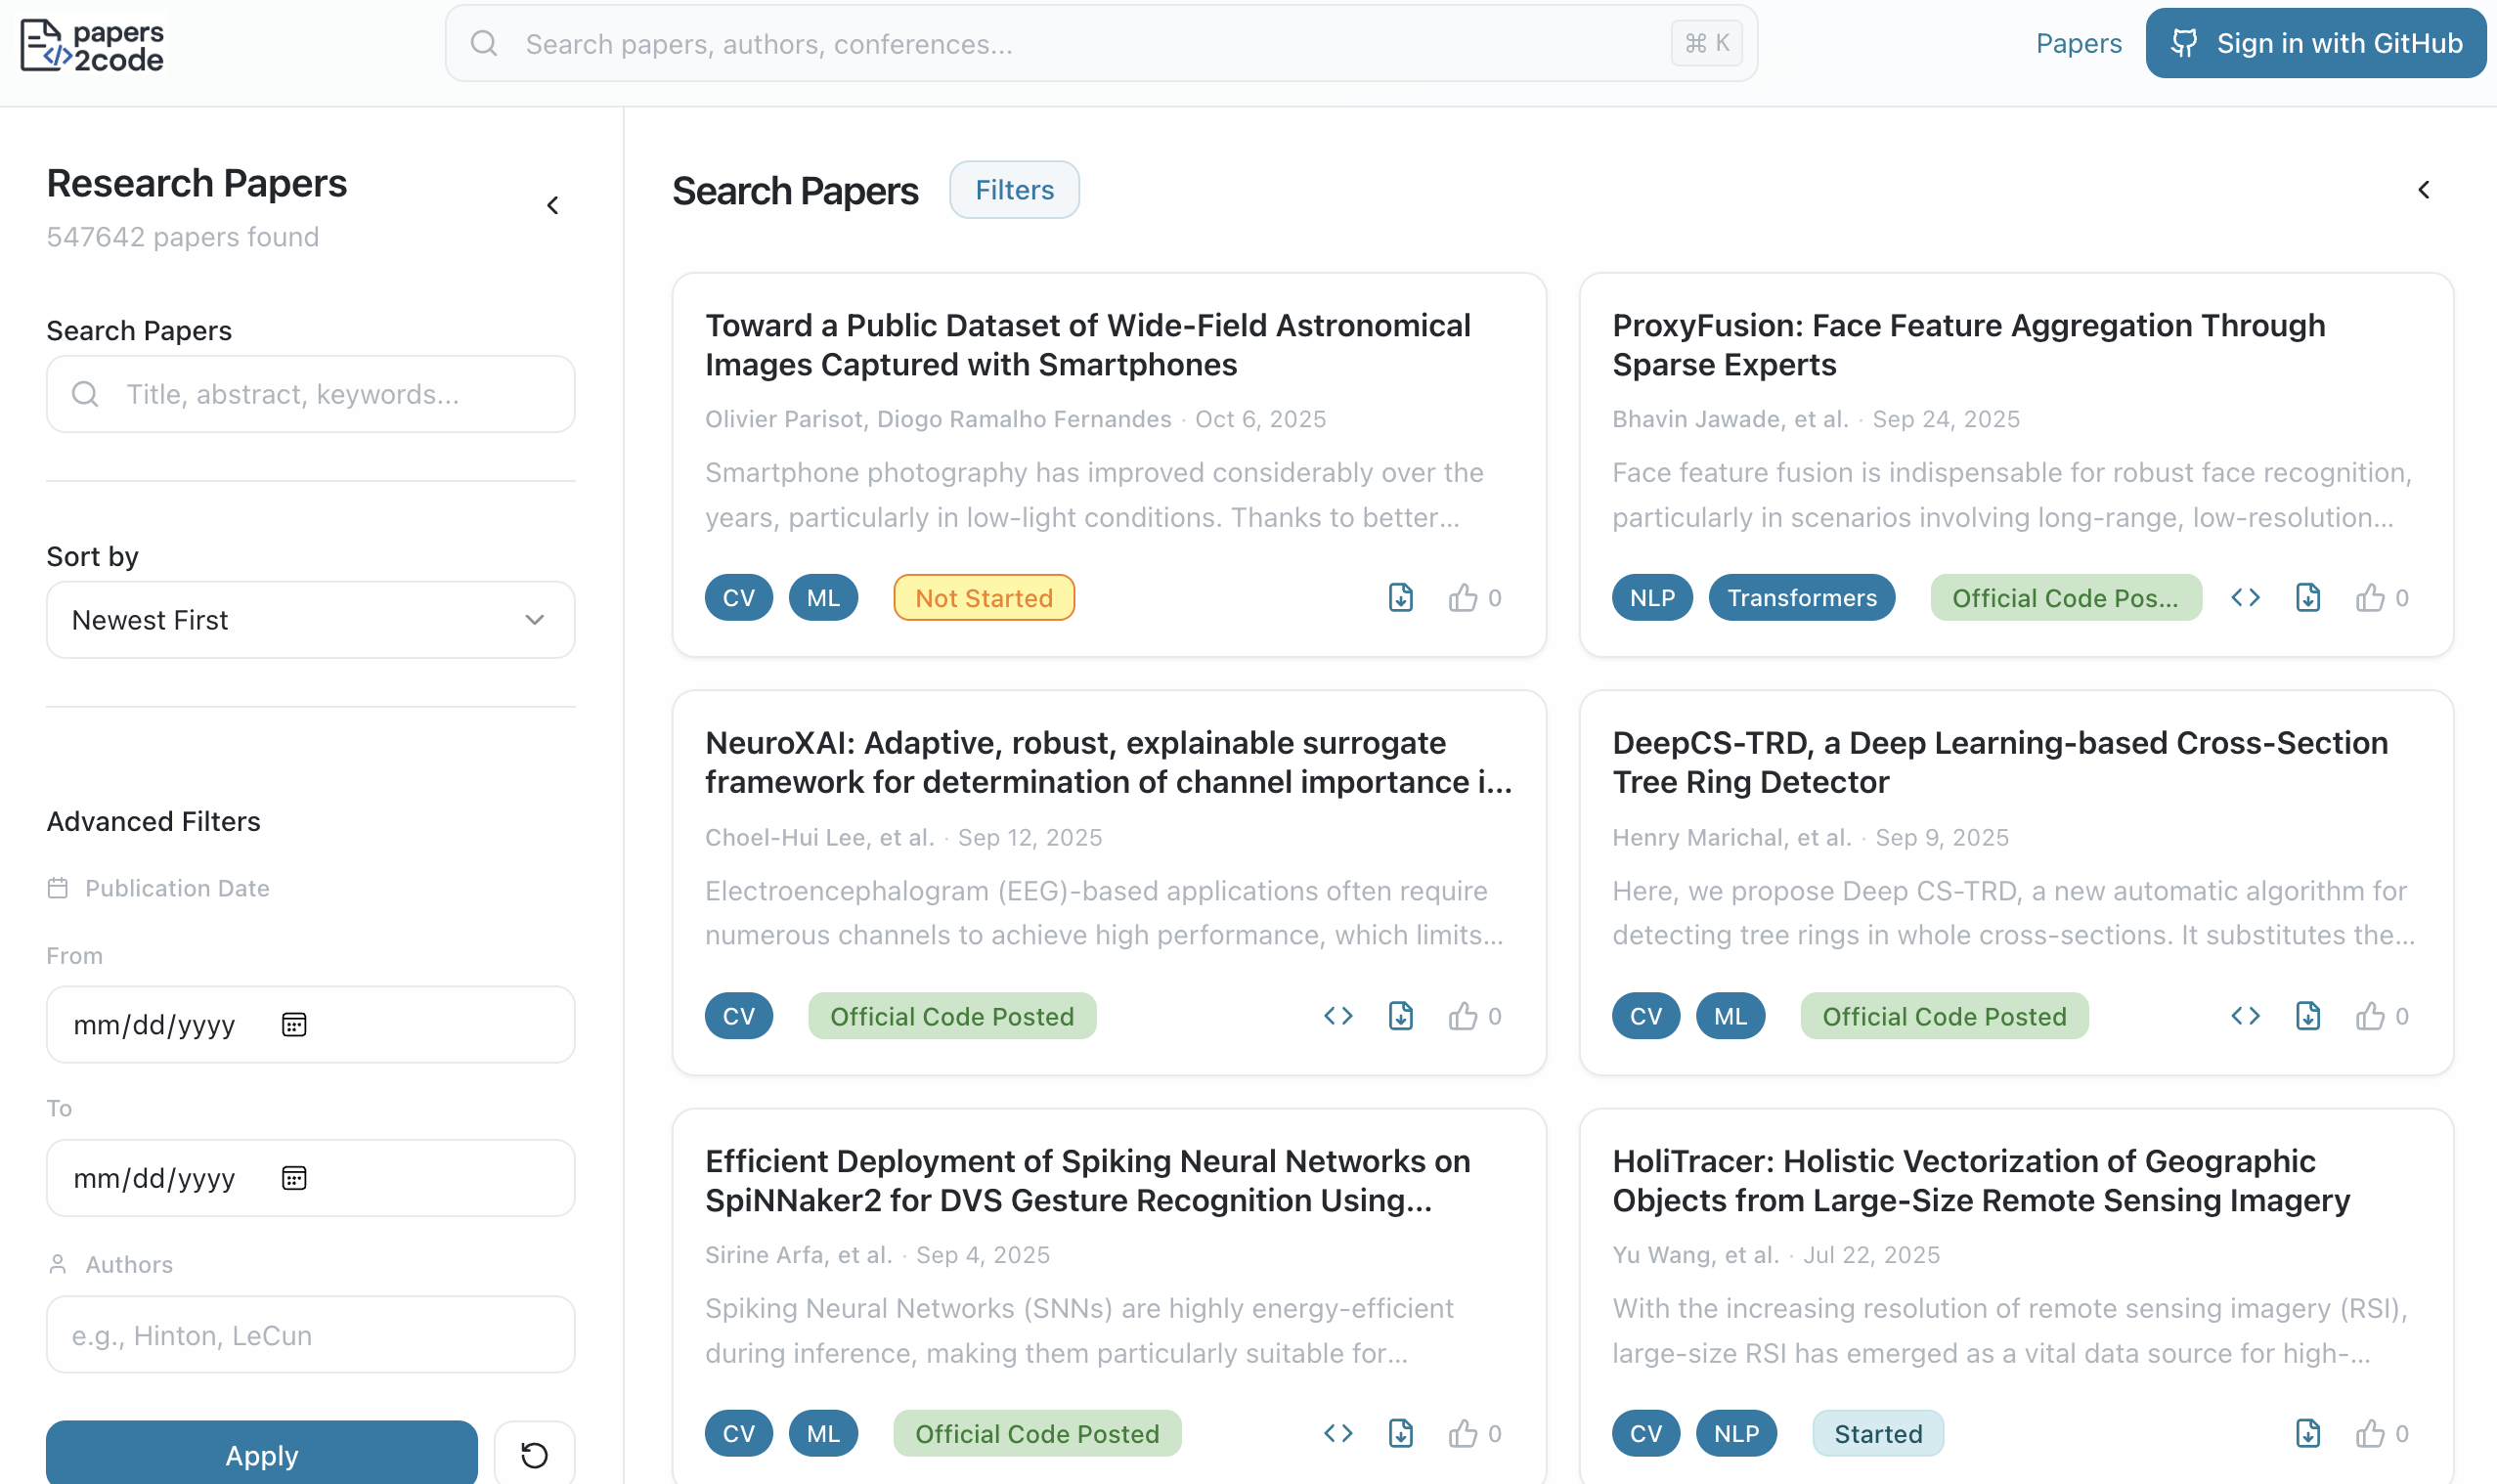The height and width of the screenshot is (1484, 2497).
Task: Open calendar picker in To date field
Action: click(x=294, y=1178)
